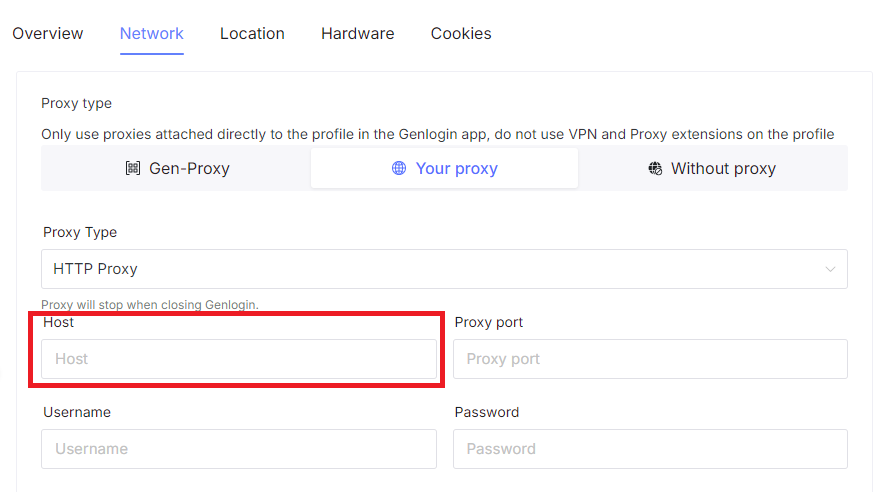Select the Cookies tab
The height and width of the screenshot is (492, 890).
pos(461,33)
